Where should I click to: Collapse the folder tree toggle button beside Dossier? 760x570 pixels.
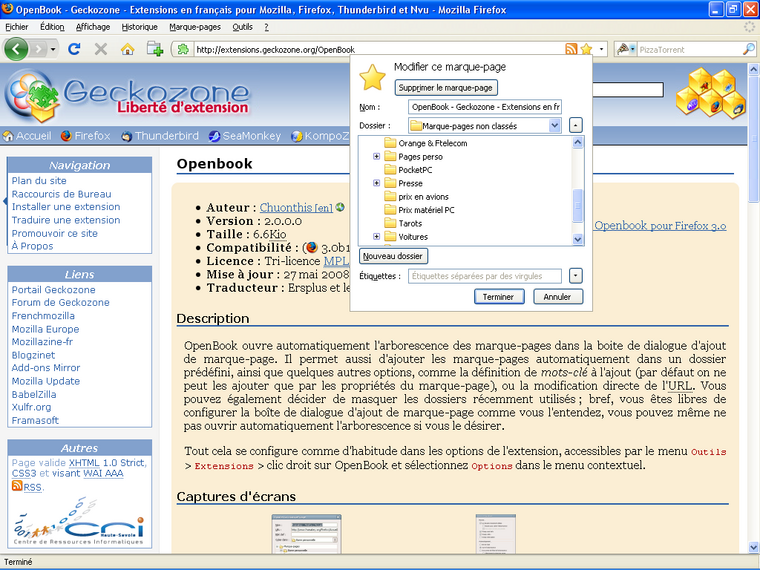[575, 126]
